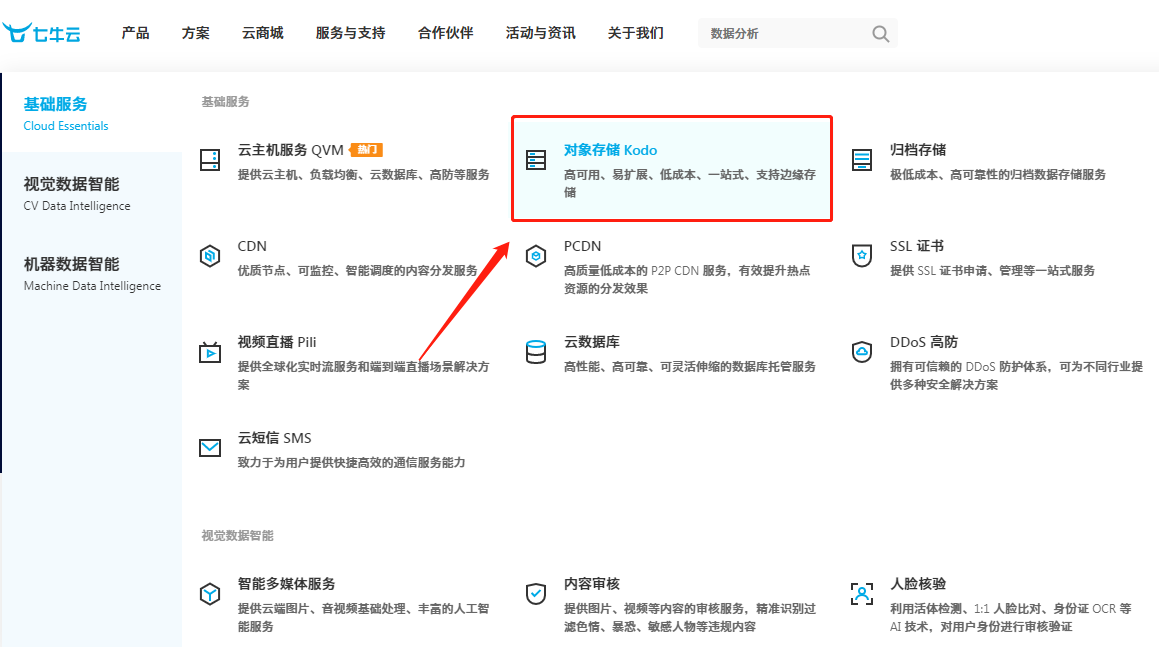Screen dimensions: 1159x647
Task: Select the 基础服务 Cloud Essentials tab
Action: coord(92,113)
